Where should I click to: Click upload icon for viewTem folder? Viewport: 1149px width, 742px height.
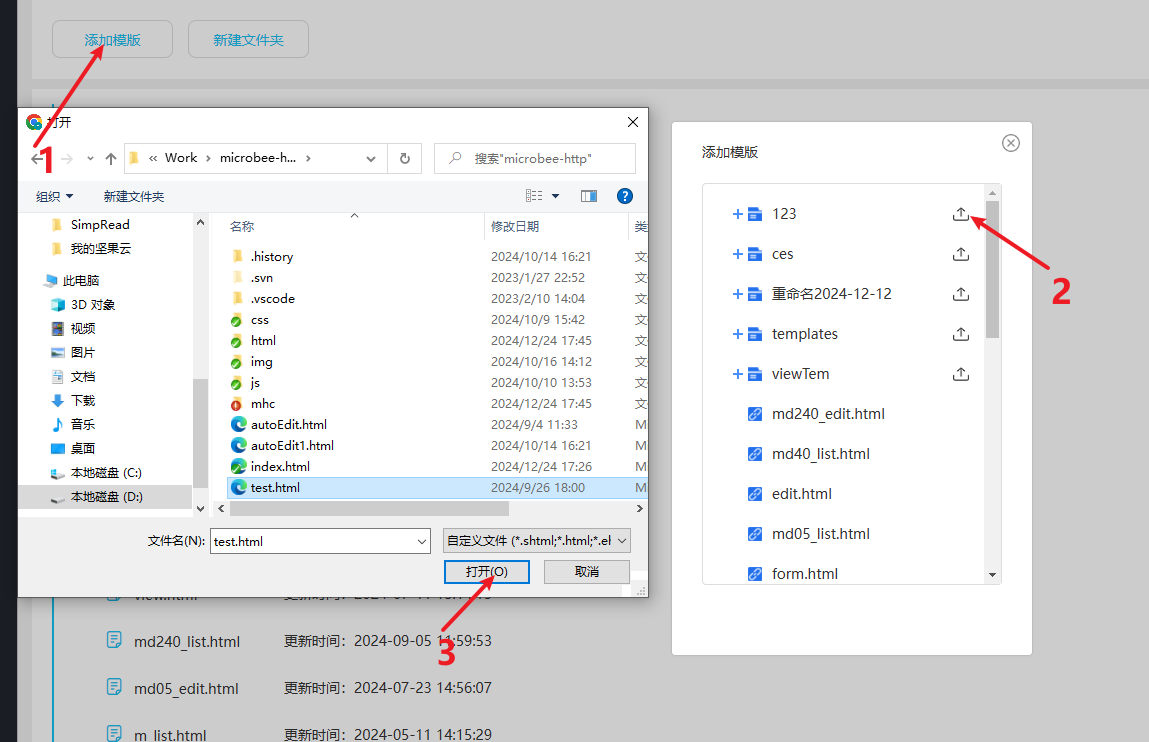coord(960,374)
